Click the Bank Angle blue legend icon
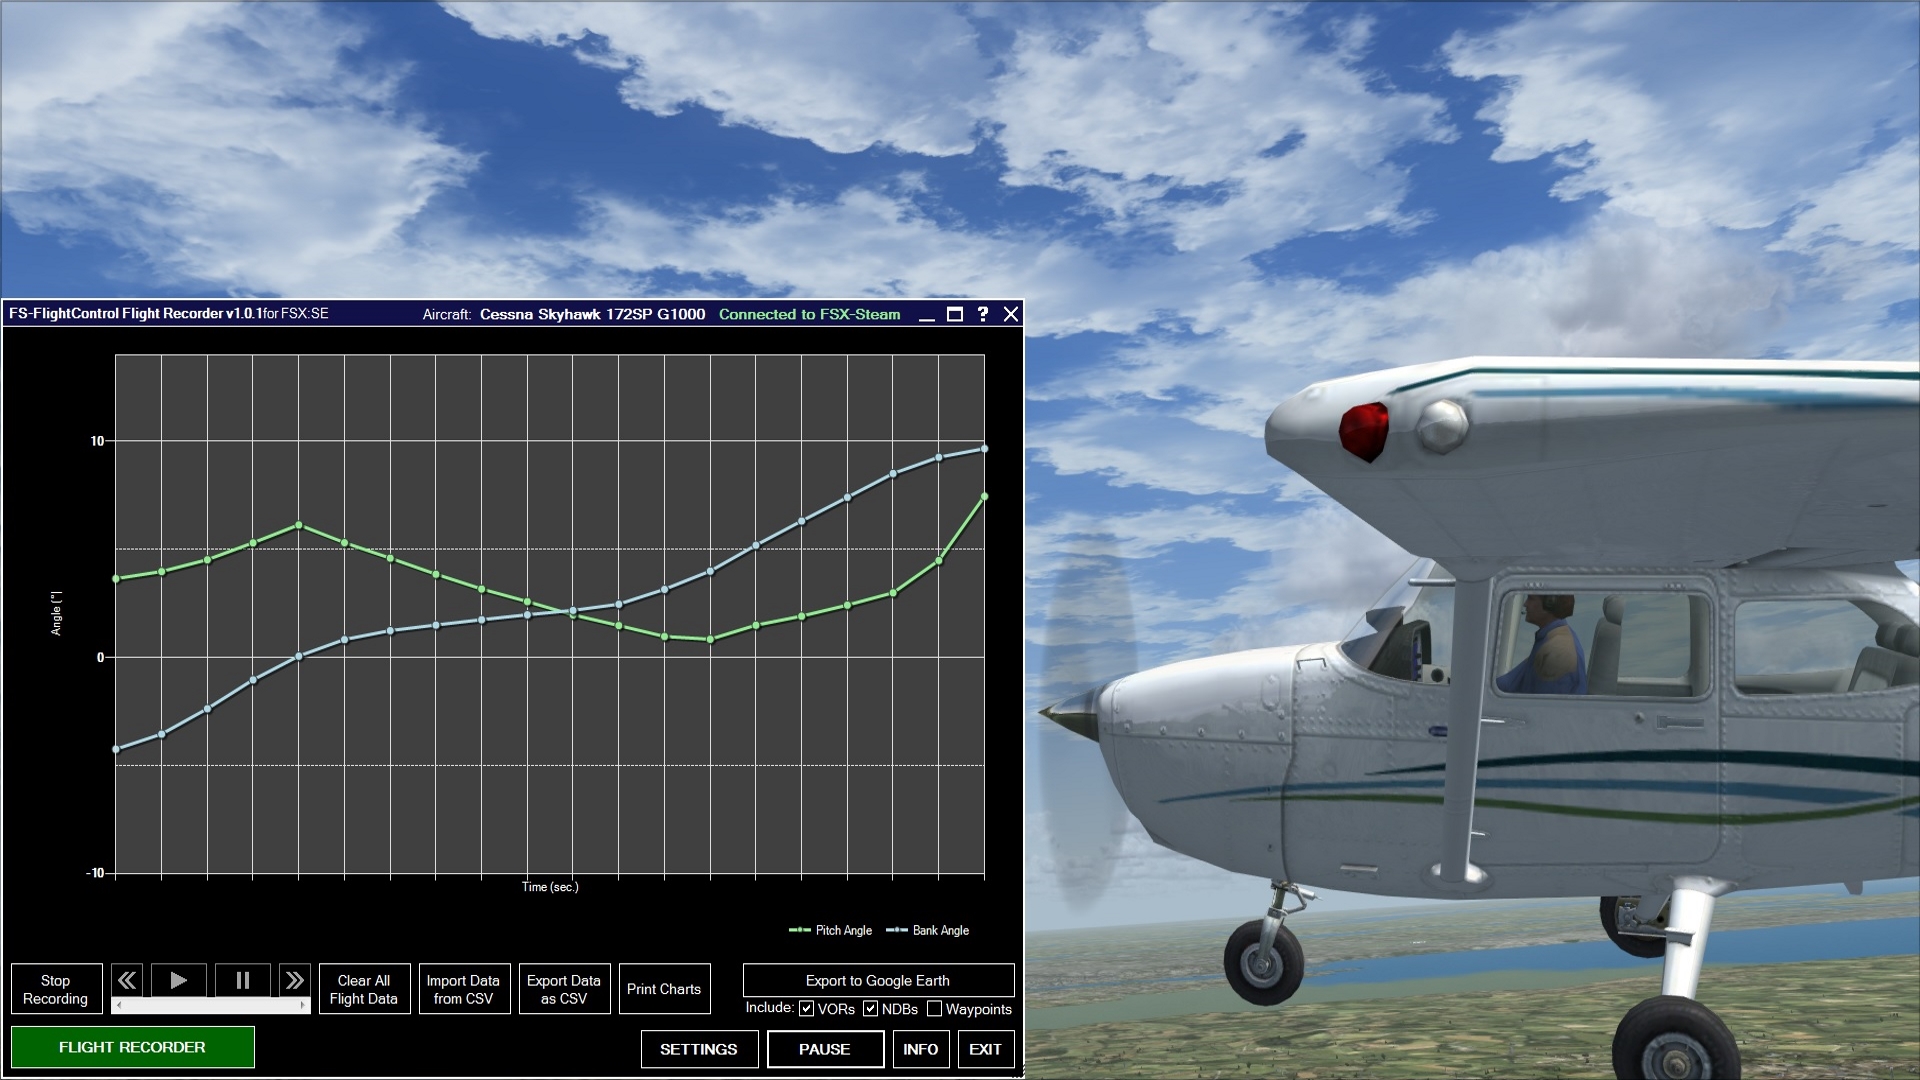The width and height of the screenshot is (1920, 1080). point(898,930)
